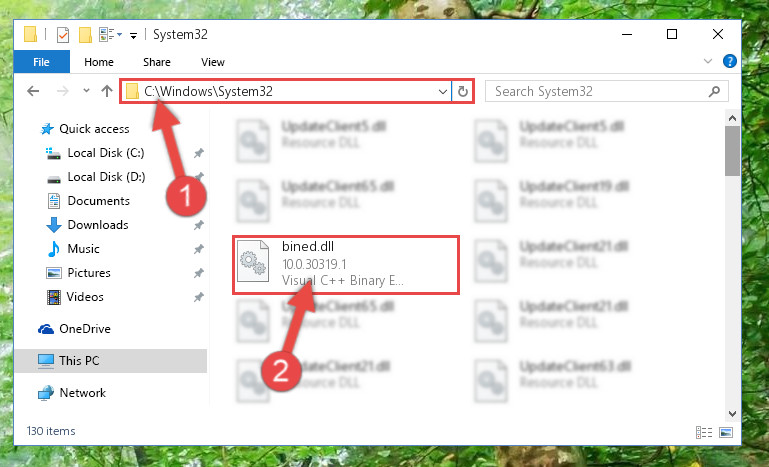Click the vertical scrollbar thumb
Image resolution: width=769 pixels, height=467 pixels.
click(x=732, y=151)
